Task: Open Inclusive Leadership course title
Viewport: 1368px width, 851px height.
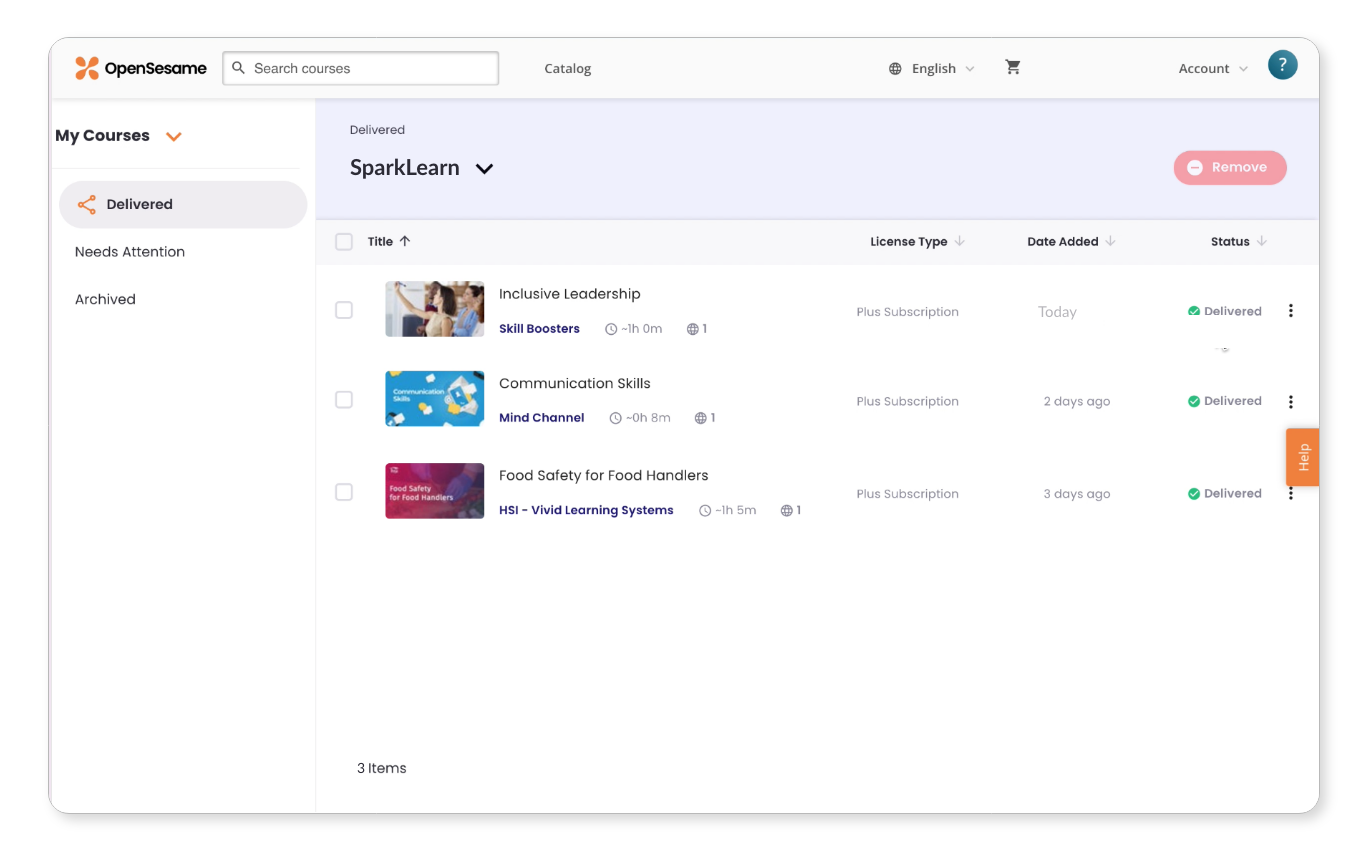Action: 570,294
